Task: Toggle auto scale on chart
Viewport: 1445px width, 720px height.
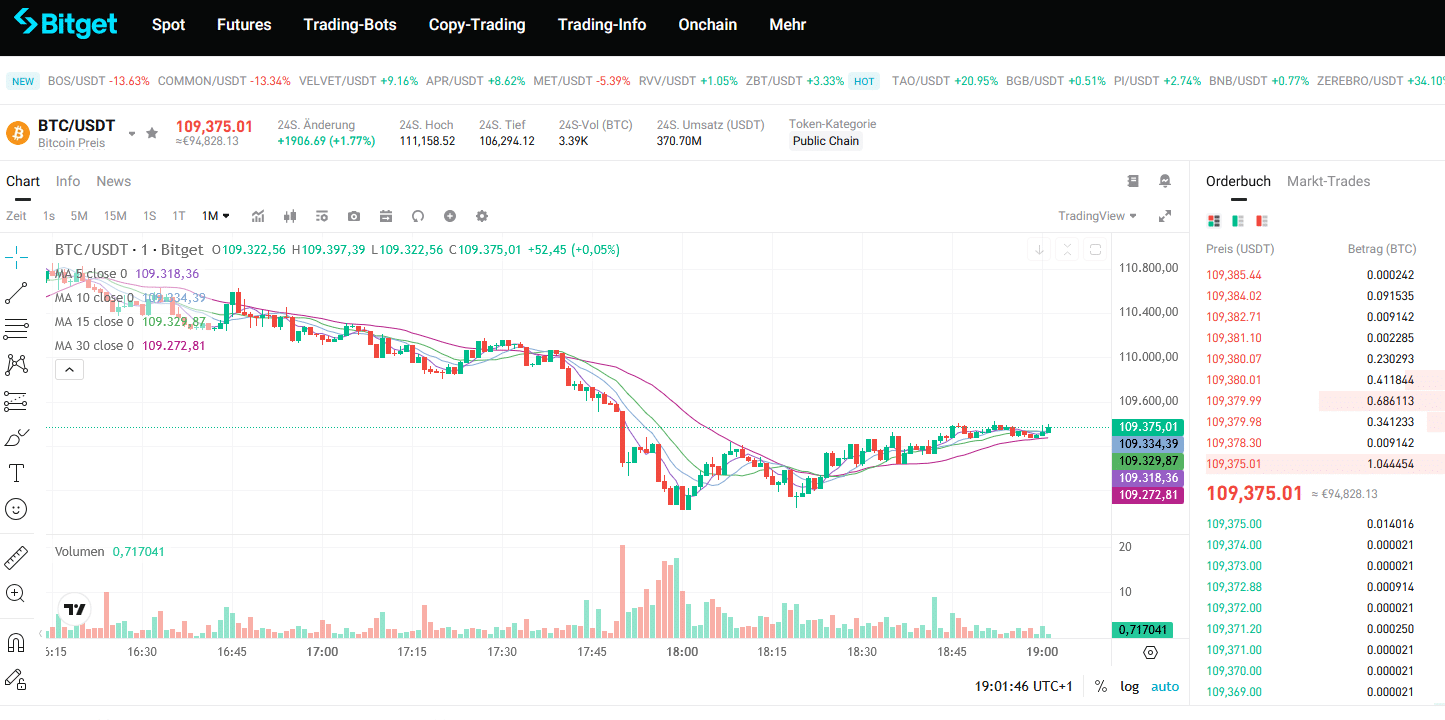Action: [x=1165, y=687]
